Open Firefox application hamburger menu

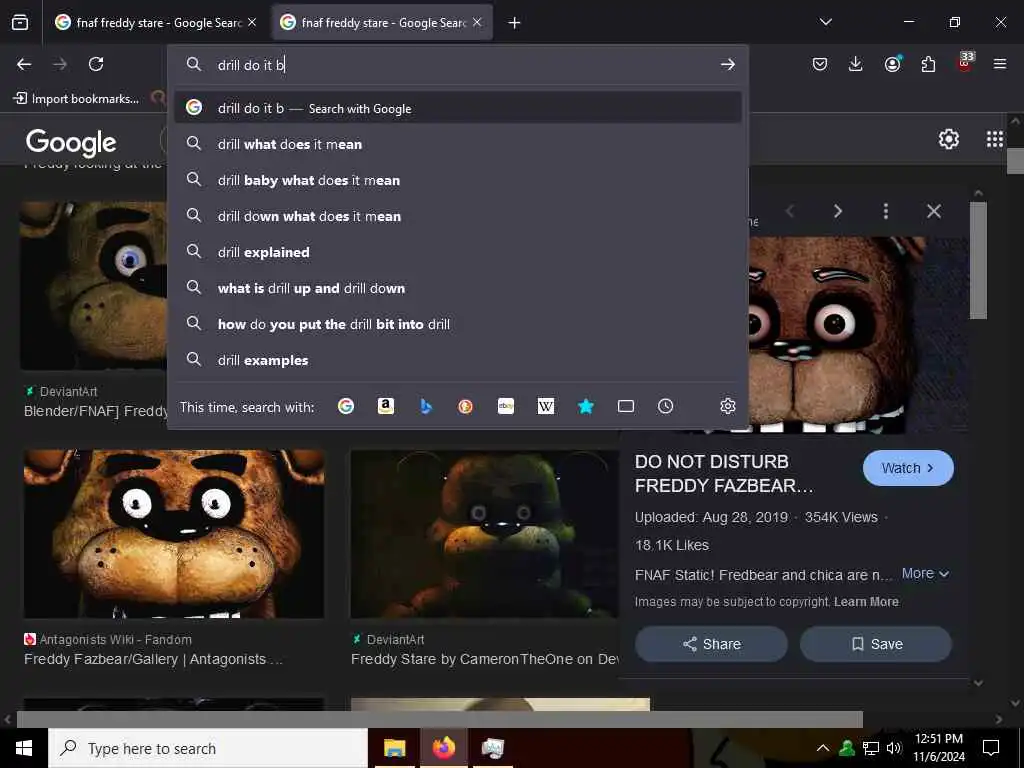click(x=1000, y=64)
